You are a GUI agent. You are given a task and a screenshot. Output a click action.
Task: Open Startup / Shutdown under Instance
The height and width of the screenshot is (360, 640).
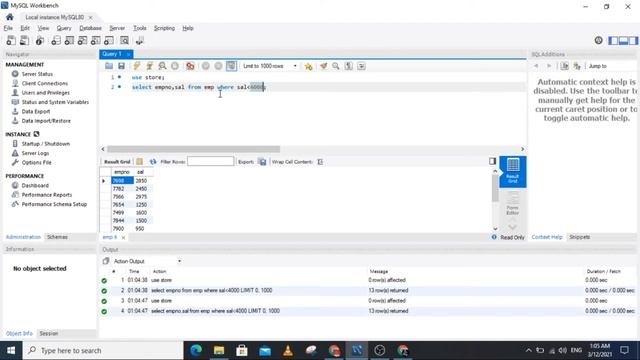[46, 144]
